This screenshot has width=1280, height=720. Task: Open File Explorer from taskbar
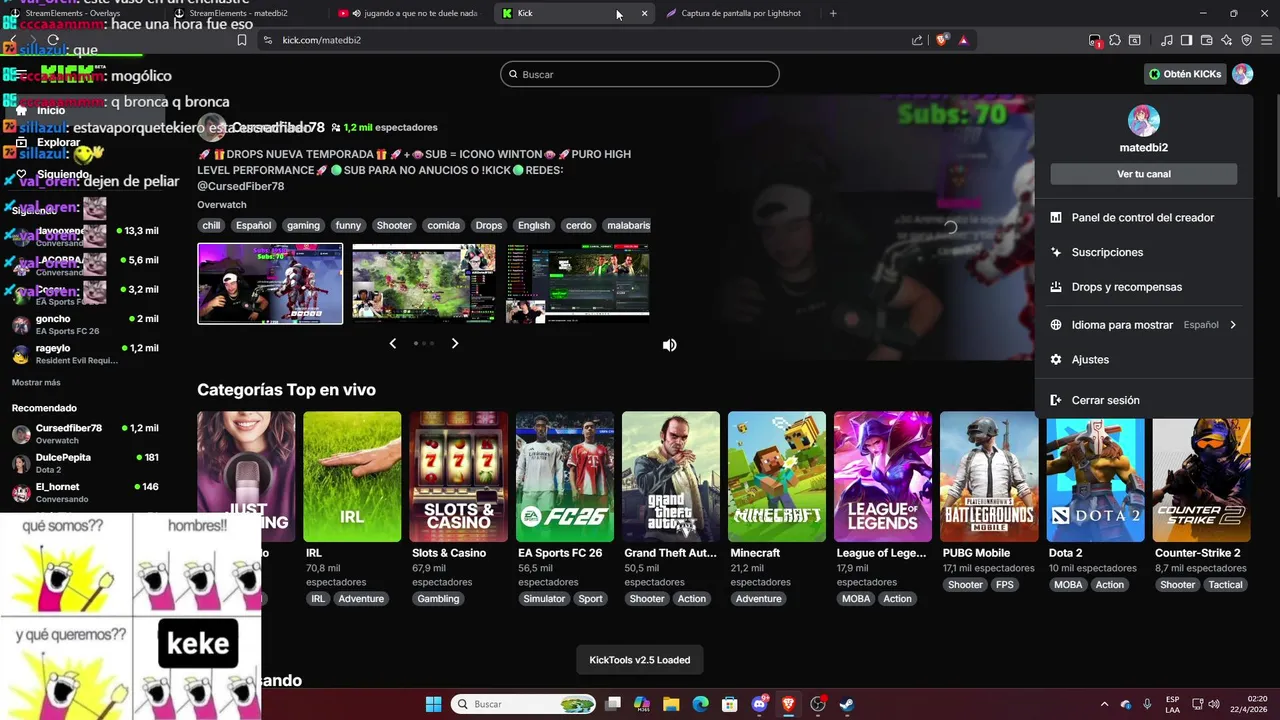point(671,704)
